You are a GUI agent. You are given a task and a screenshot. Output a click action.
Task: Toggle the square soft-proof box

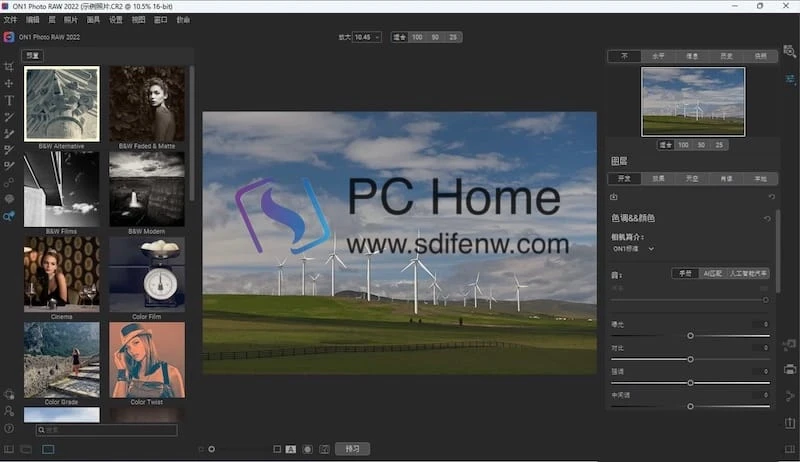click(x=277, y=449)
